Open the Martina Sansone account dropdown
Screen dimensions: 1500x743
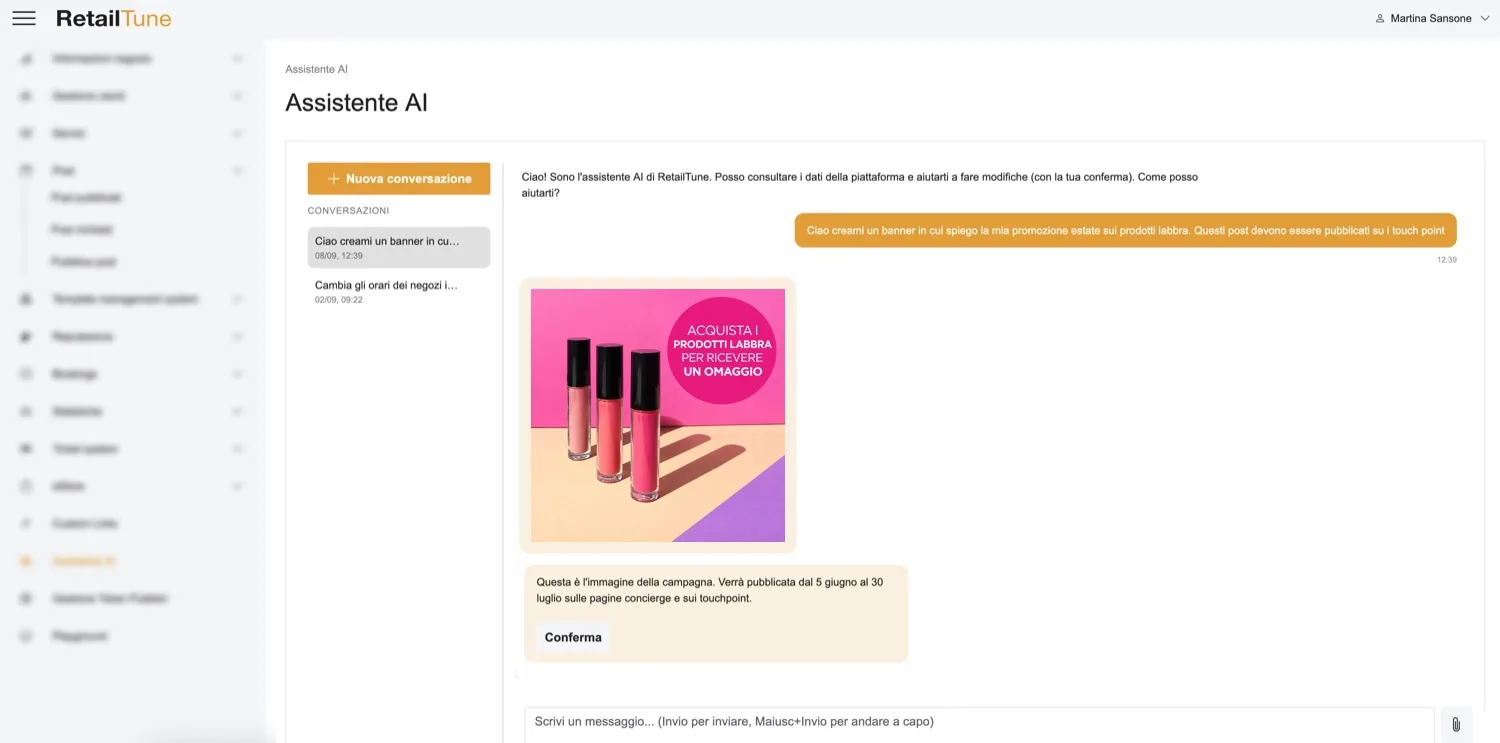click(1432, 18)
